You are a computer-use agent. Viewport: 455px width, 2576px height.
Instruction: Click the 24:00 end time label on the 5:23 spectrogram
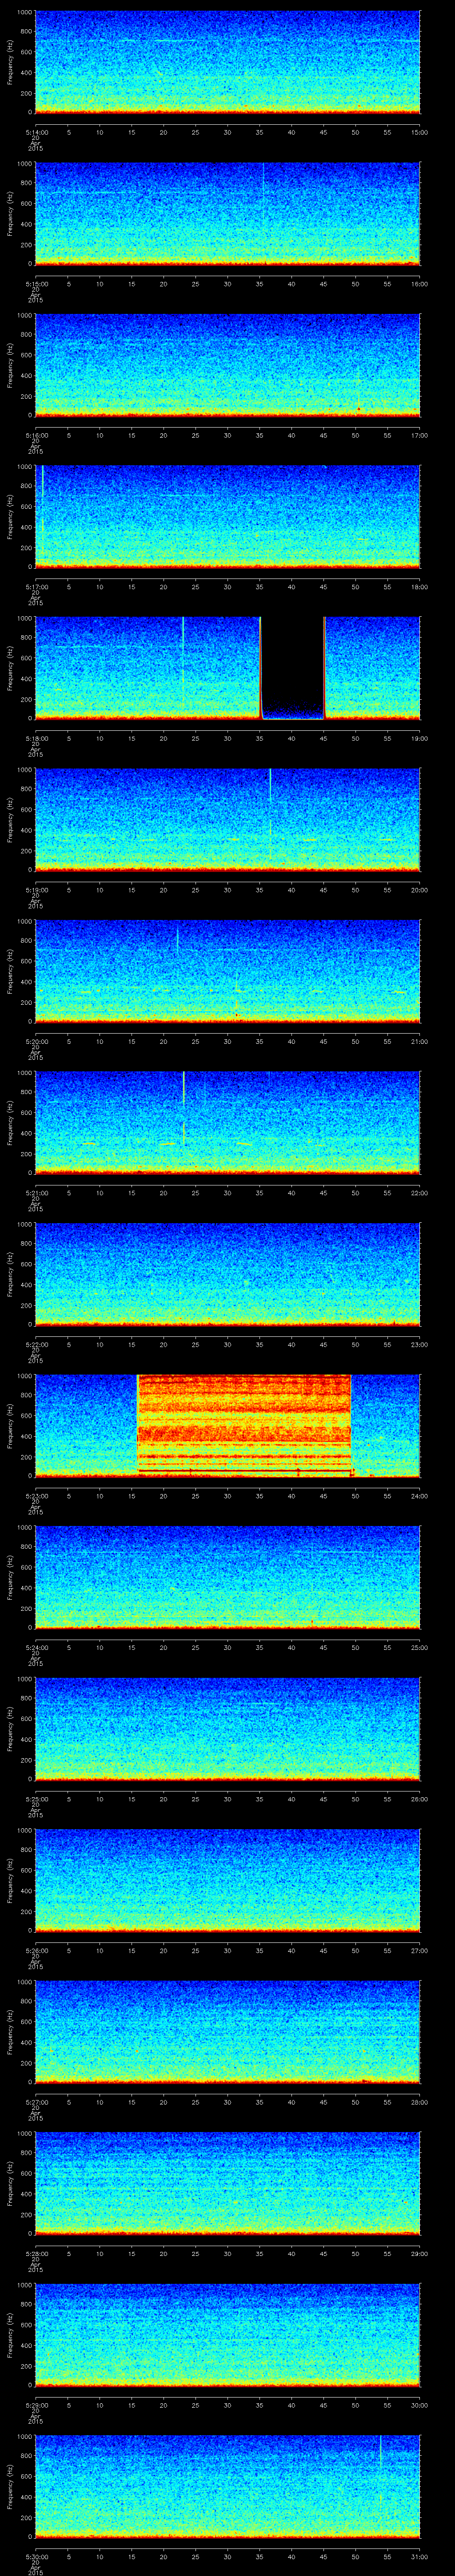pos(419,1496)
